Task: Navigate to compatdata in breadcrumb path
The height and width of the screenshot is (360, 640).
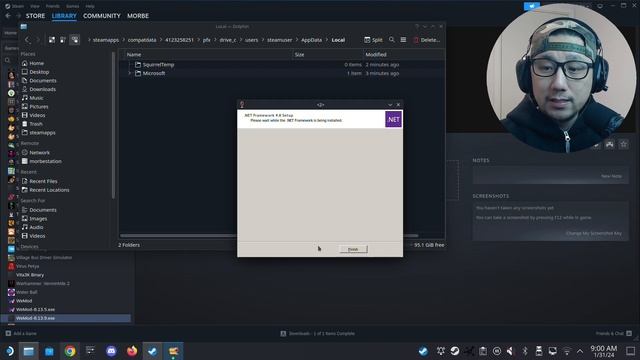Action: (x=142, y=40)
